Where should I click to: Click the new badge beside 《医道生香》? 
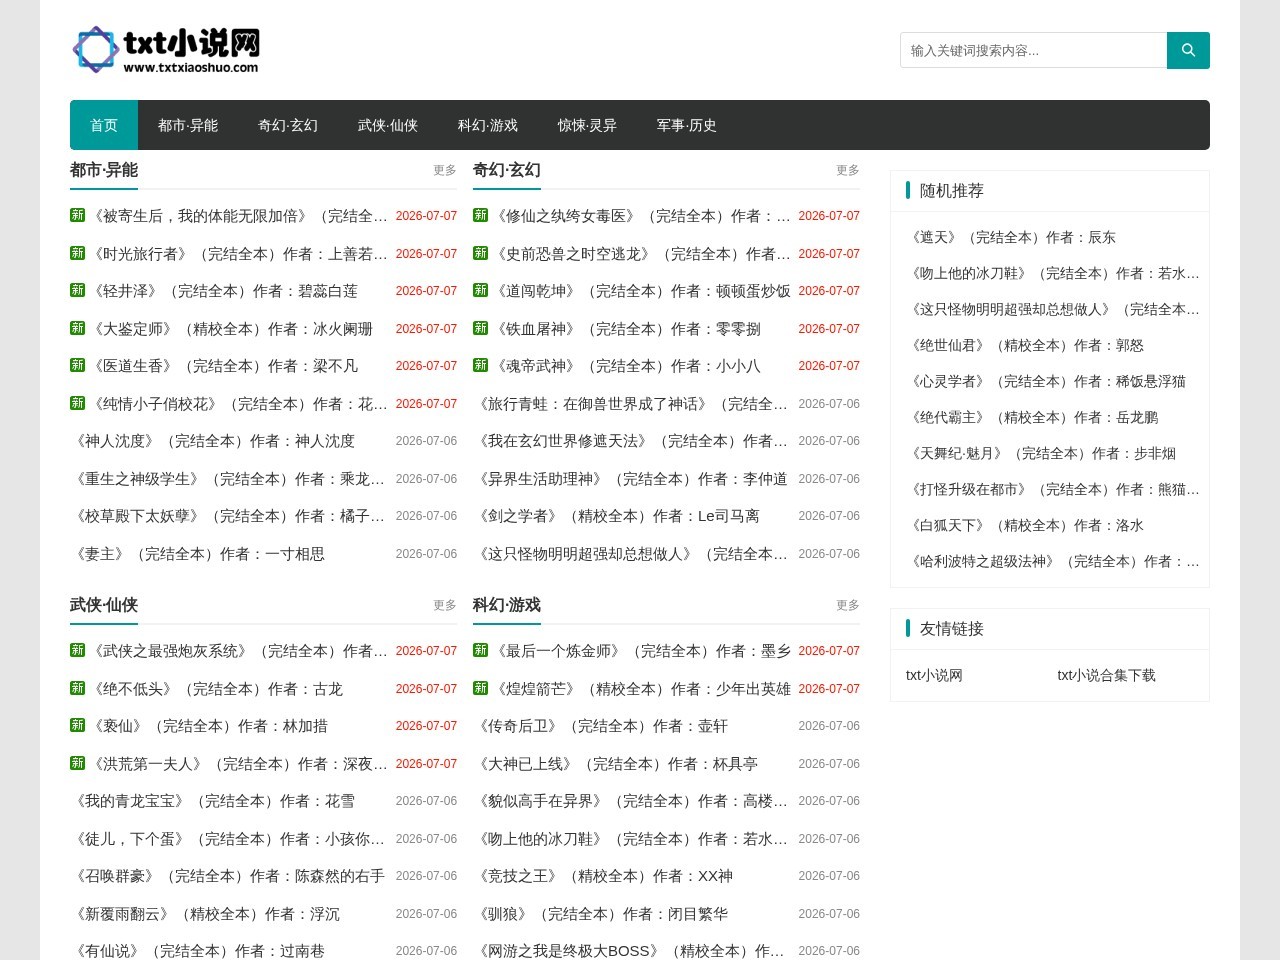pos(77,365)
